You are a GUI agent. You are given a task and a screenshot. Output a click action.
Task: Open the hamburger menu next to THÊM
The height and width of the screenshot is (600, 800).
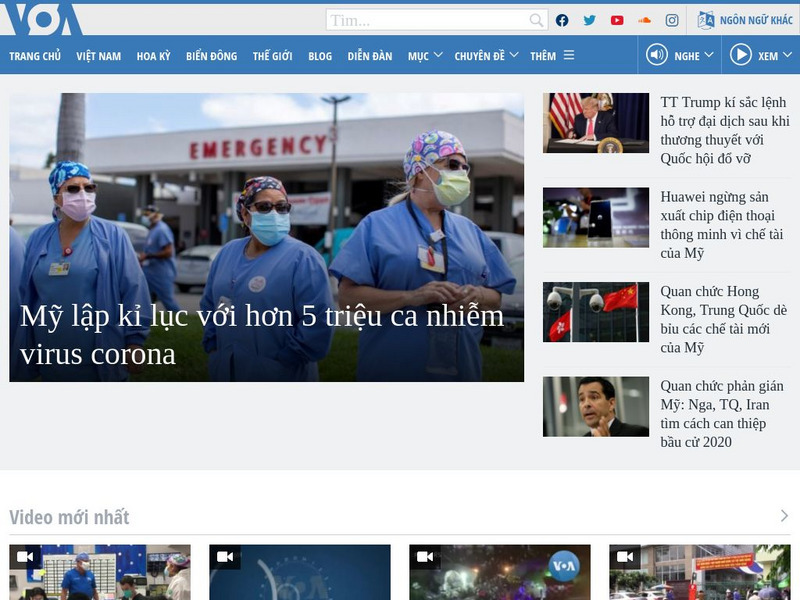pos(568,56)
